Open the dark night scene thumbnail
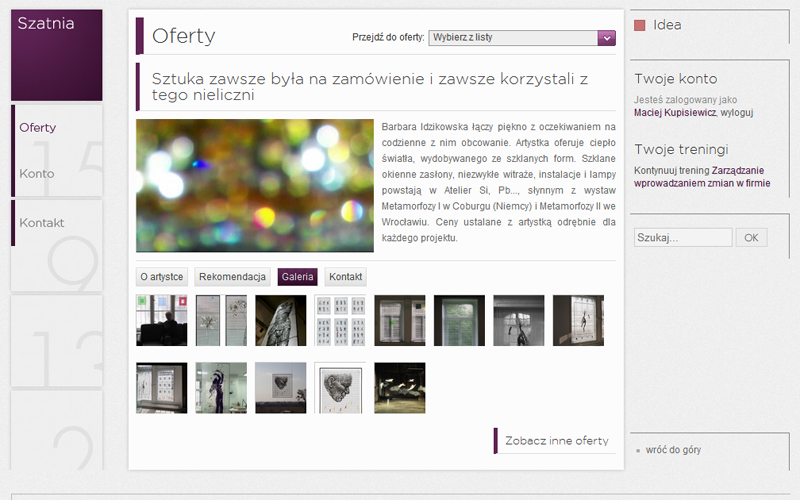Viewport: 800px width, 500px height. (400, 388)
